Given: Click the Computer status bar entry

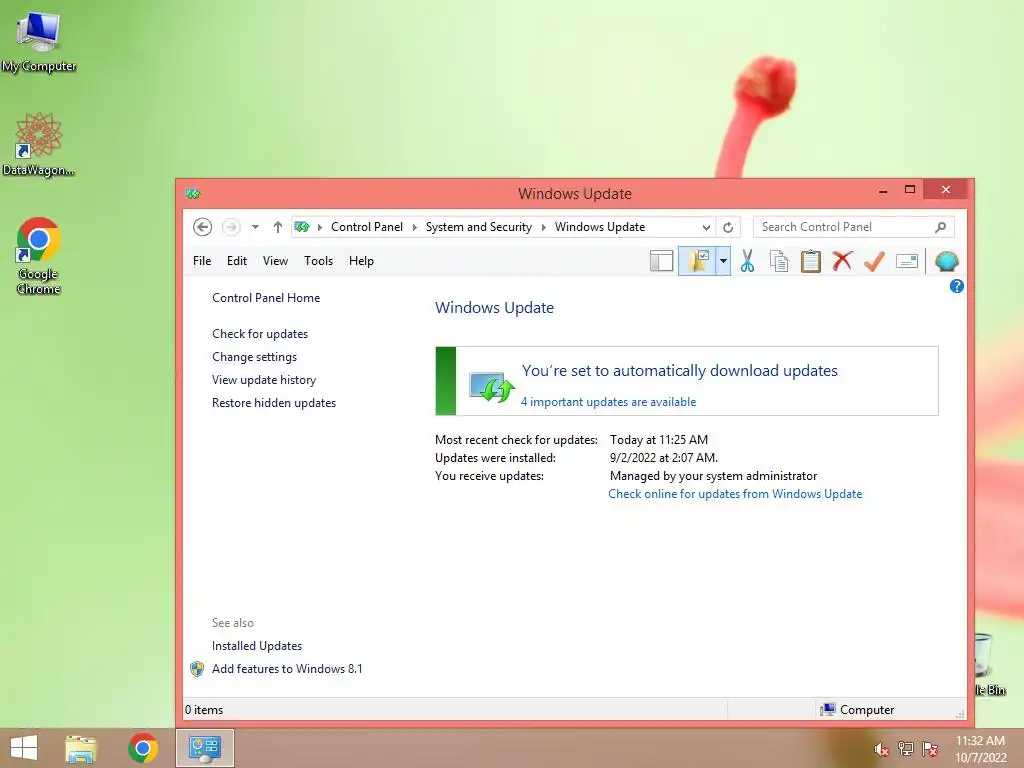Looking at the screenshot, I should coord(857,709).
